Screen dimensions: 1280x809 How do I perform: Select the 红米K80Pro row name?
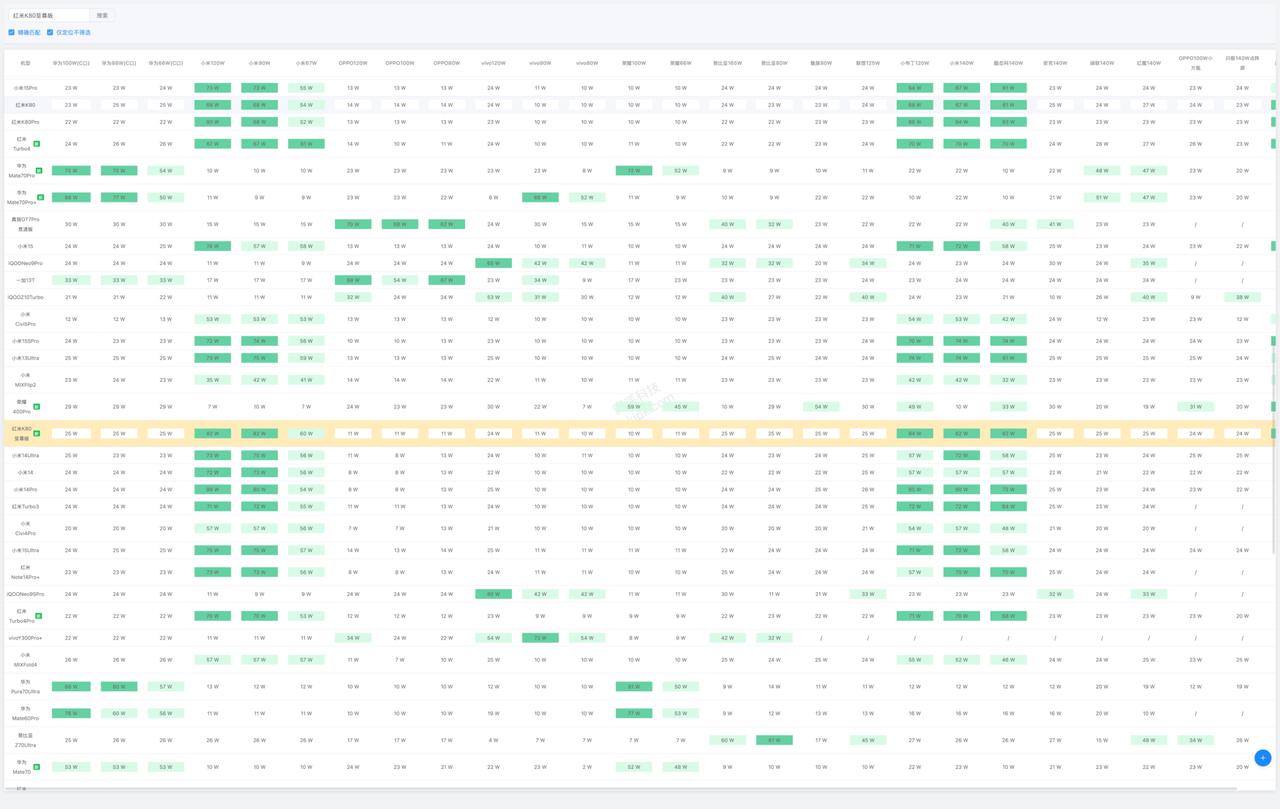[25, 122]
